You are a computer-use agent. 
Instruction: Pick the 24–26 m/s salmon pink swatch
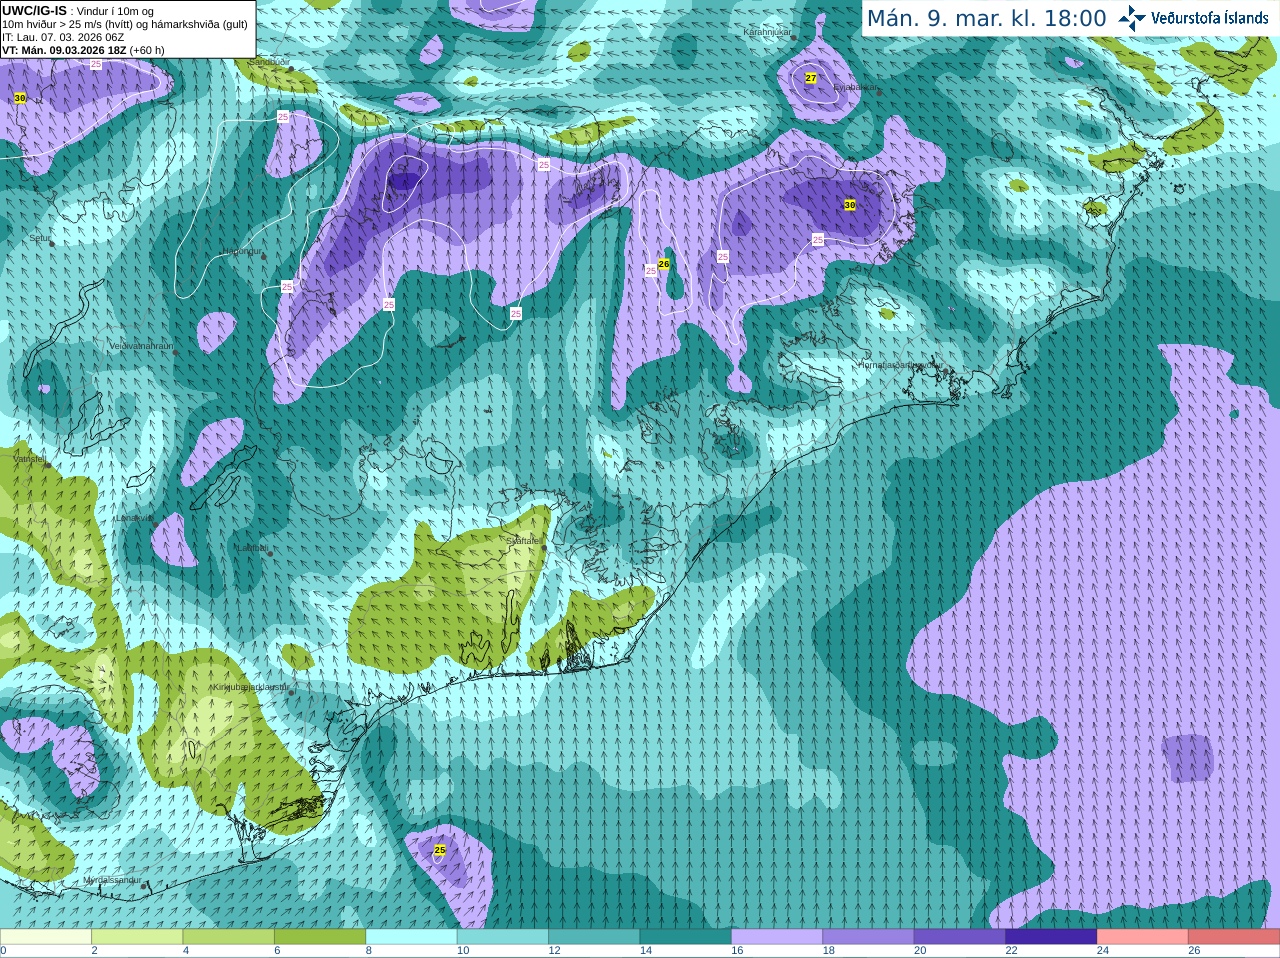tap(1143, 937)
